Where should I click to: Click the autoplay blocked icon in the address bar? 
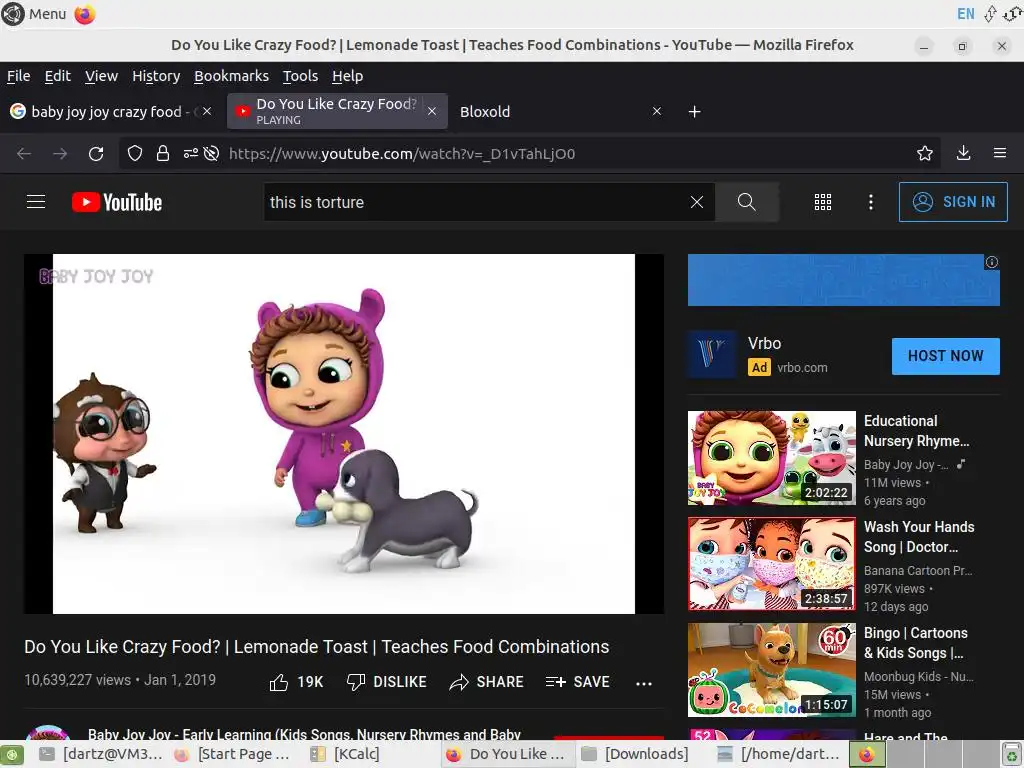click(x=211, y=153)
